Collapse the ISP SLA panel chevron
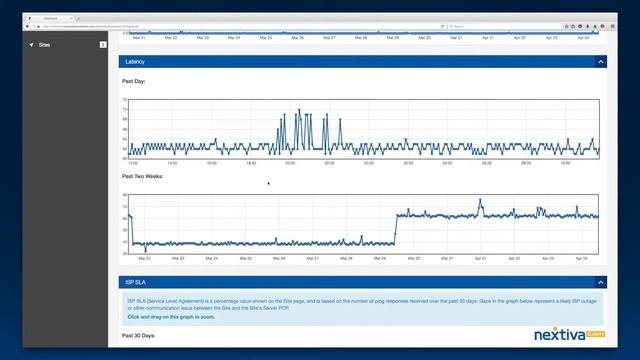The width and height of the screenshot is (640, 360). tap(600, 282)
